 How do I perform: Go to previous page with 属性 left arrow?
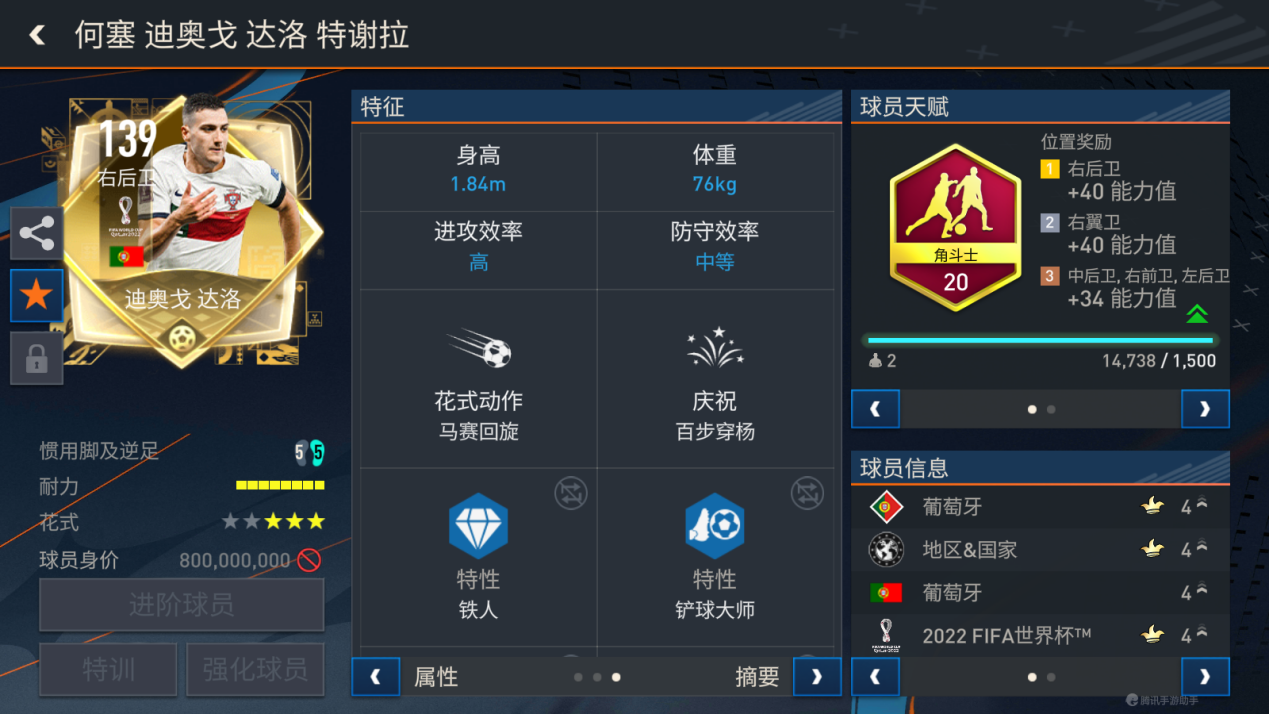(376, 677)
